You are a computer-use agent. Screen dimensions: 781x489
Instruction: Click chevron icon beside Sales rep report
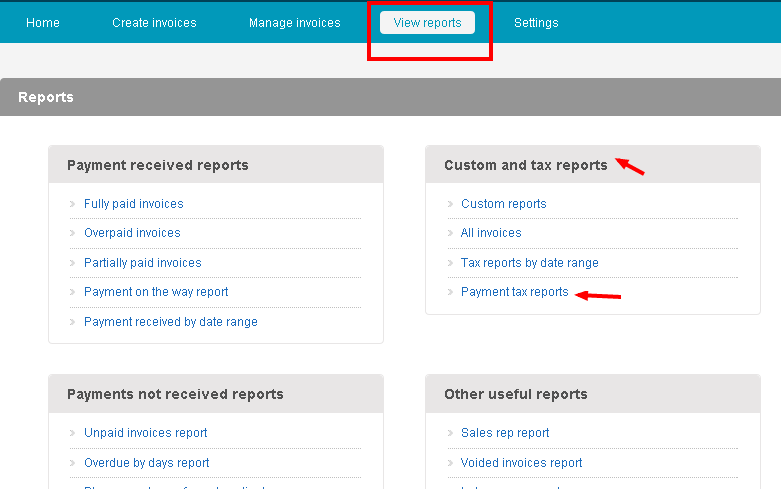pos(450,433)
